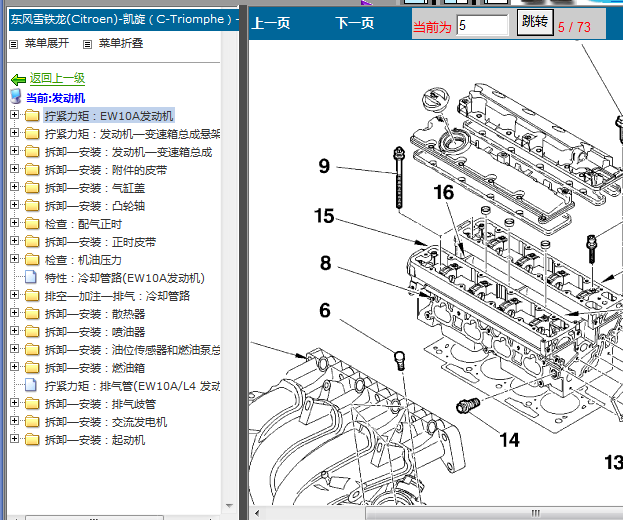The image size is (623, 520).
Task: Click folder icon of 拧紧力矩：EW10A发动机
Action: 32,116
